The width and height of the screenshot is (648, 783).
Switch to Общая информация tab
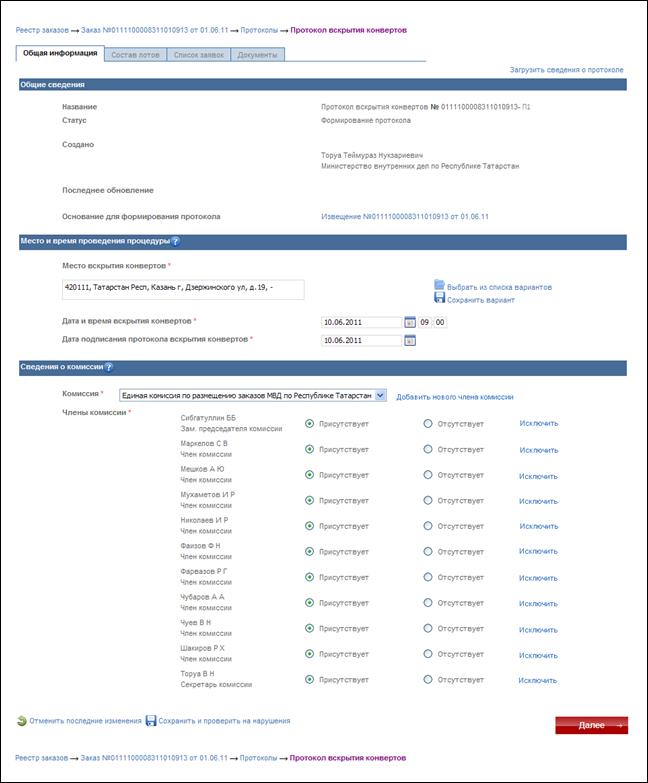tap(60, 53)
